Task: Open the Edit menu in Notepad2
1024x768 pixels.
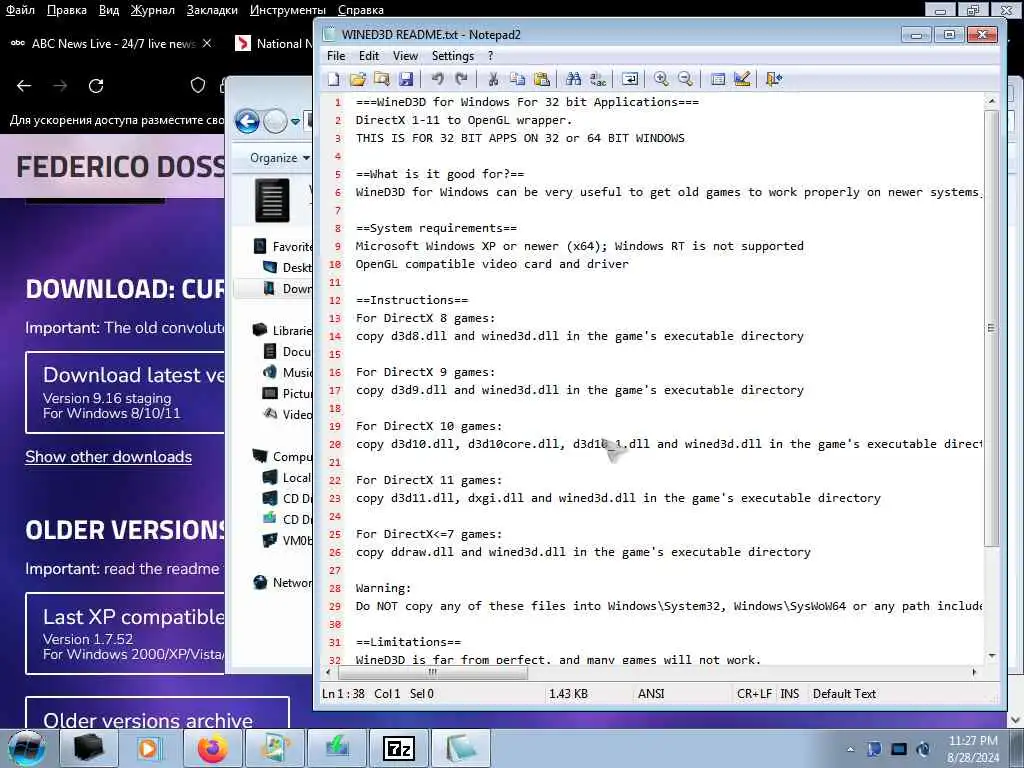Action: [x=369, y=56]
